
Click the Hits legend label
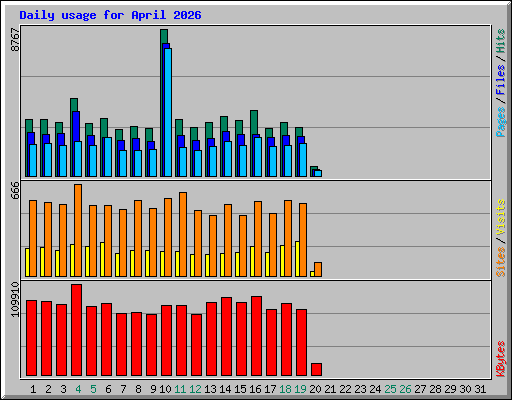tap(500, 41)
